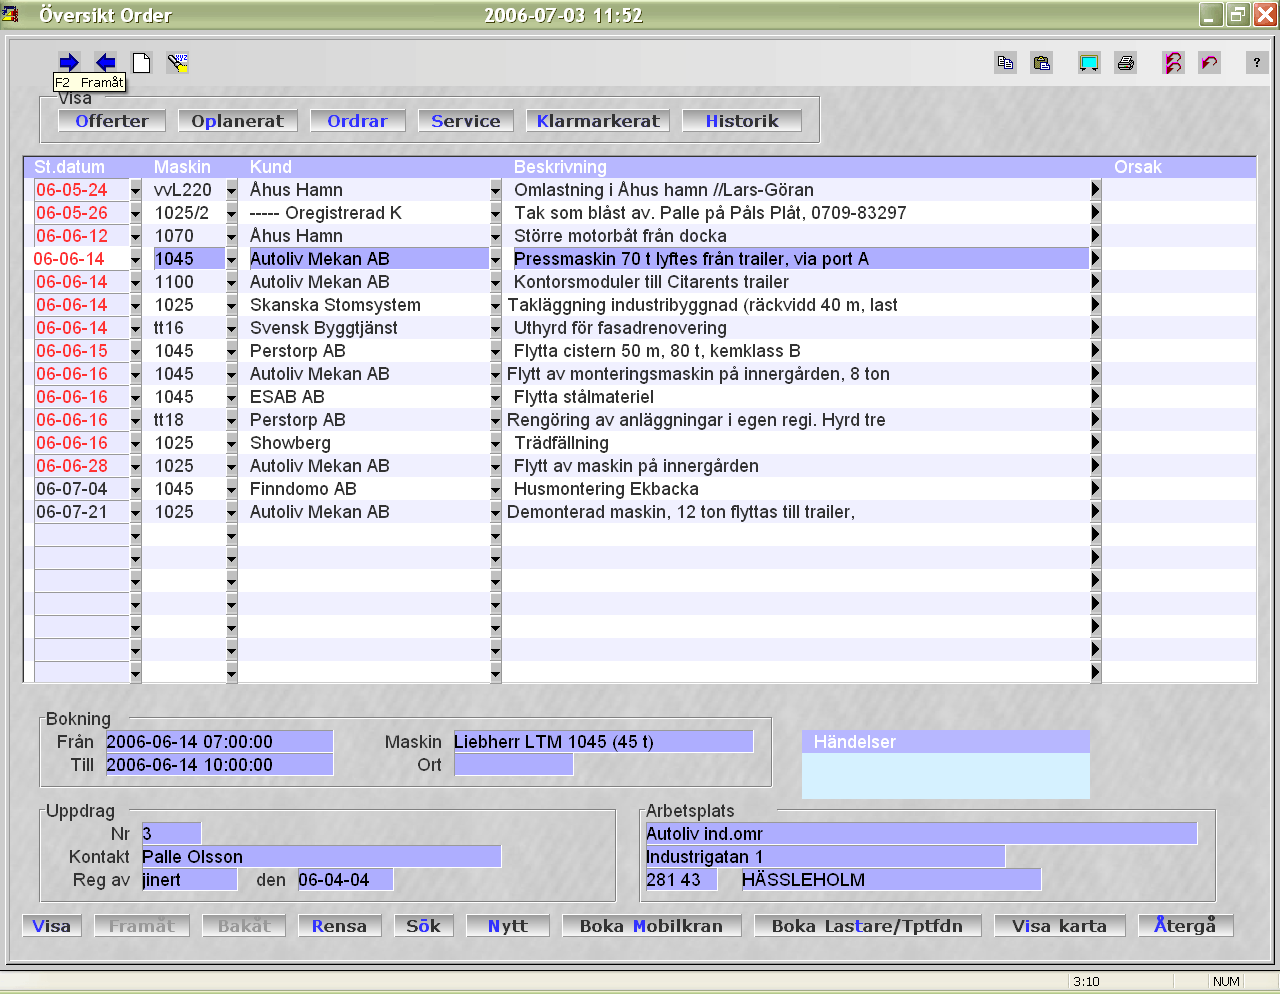The image size is (1280, 994).
Task: Click the Kontakt field with Palle Olsson
Action: click(x=321, y=857)
